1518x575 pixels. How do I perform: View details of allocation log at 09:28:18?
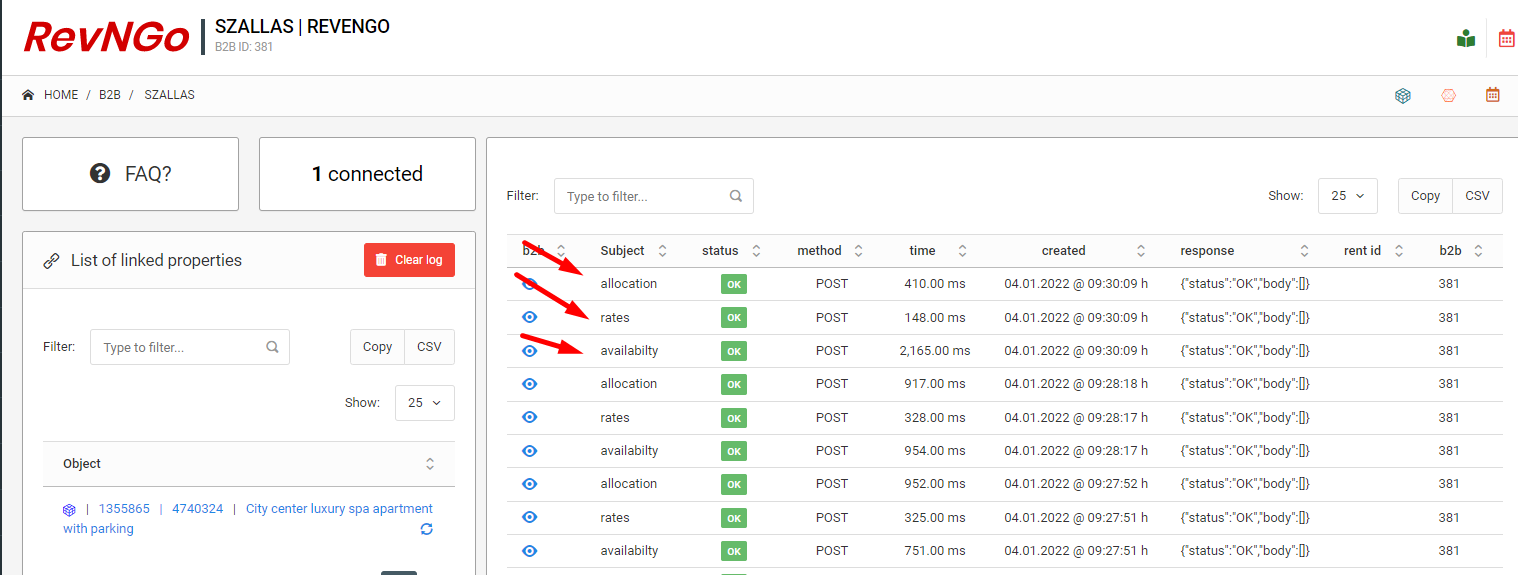coord(530,384)
